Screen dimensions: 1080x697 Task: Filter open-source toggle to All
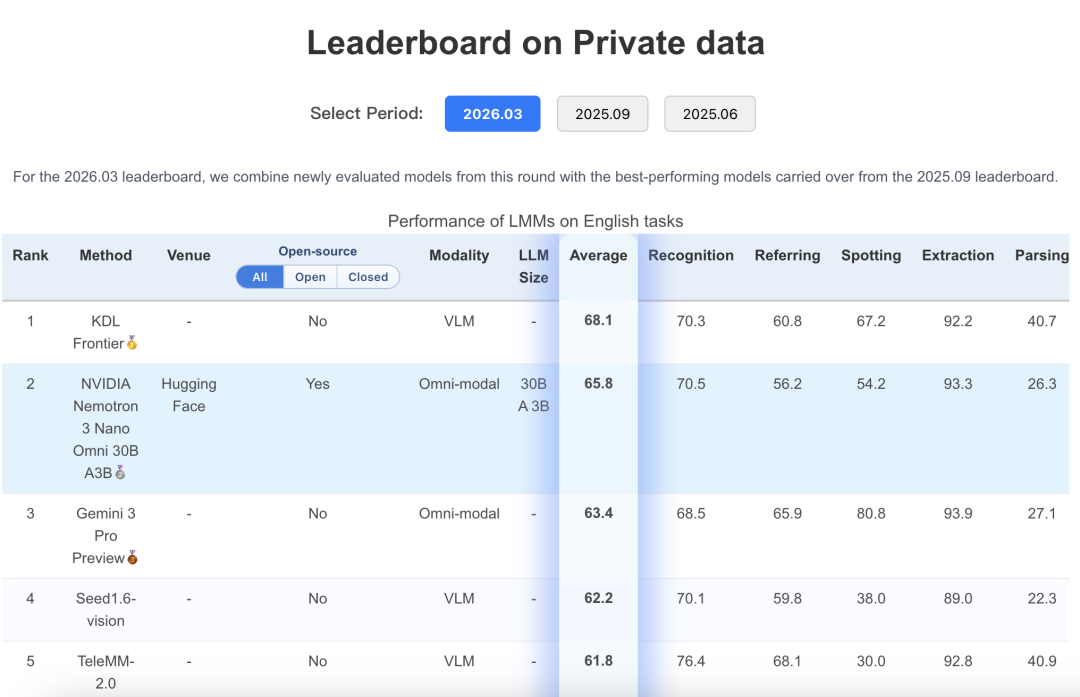(260, 277)
